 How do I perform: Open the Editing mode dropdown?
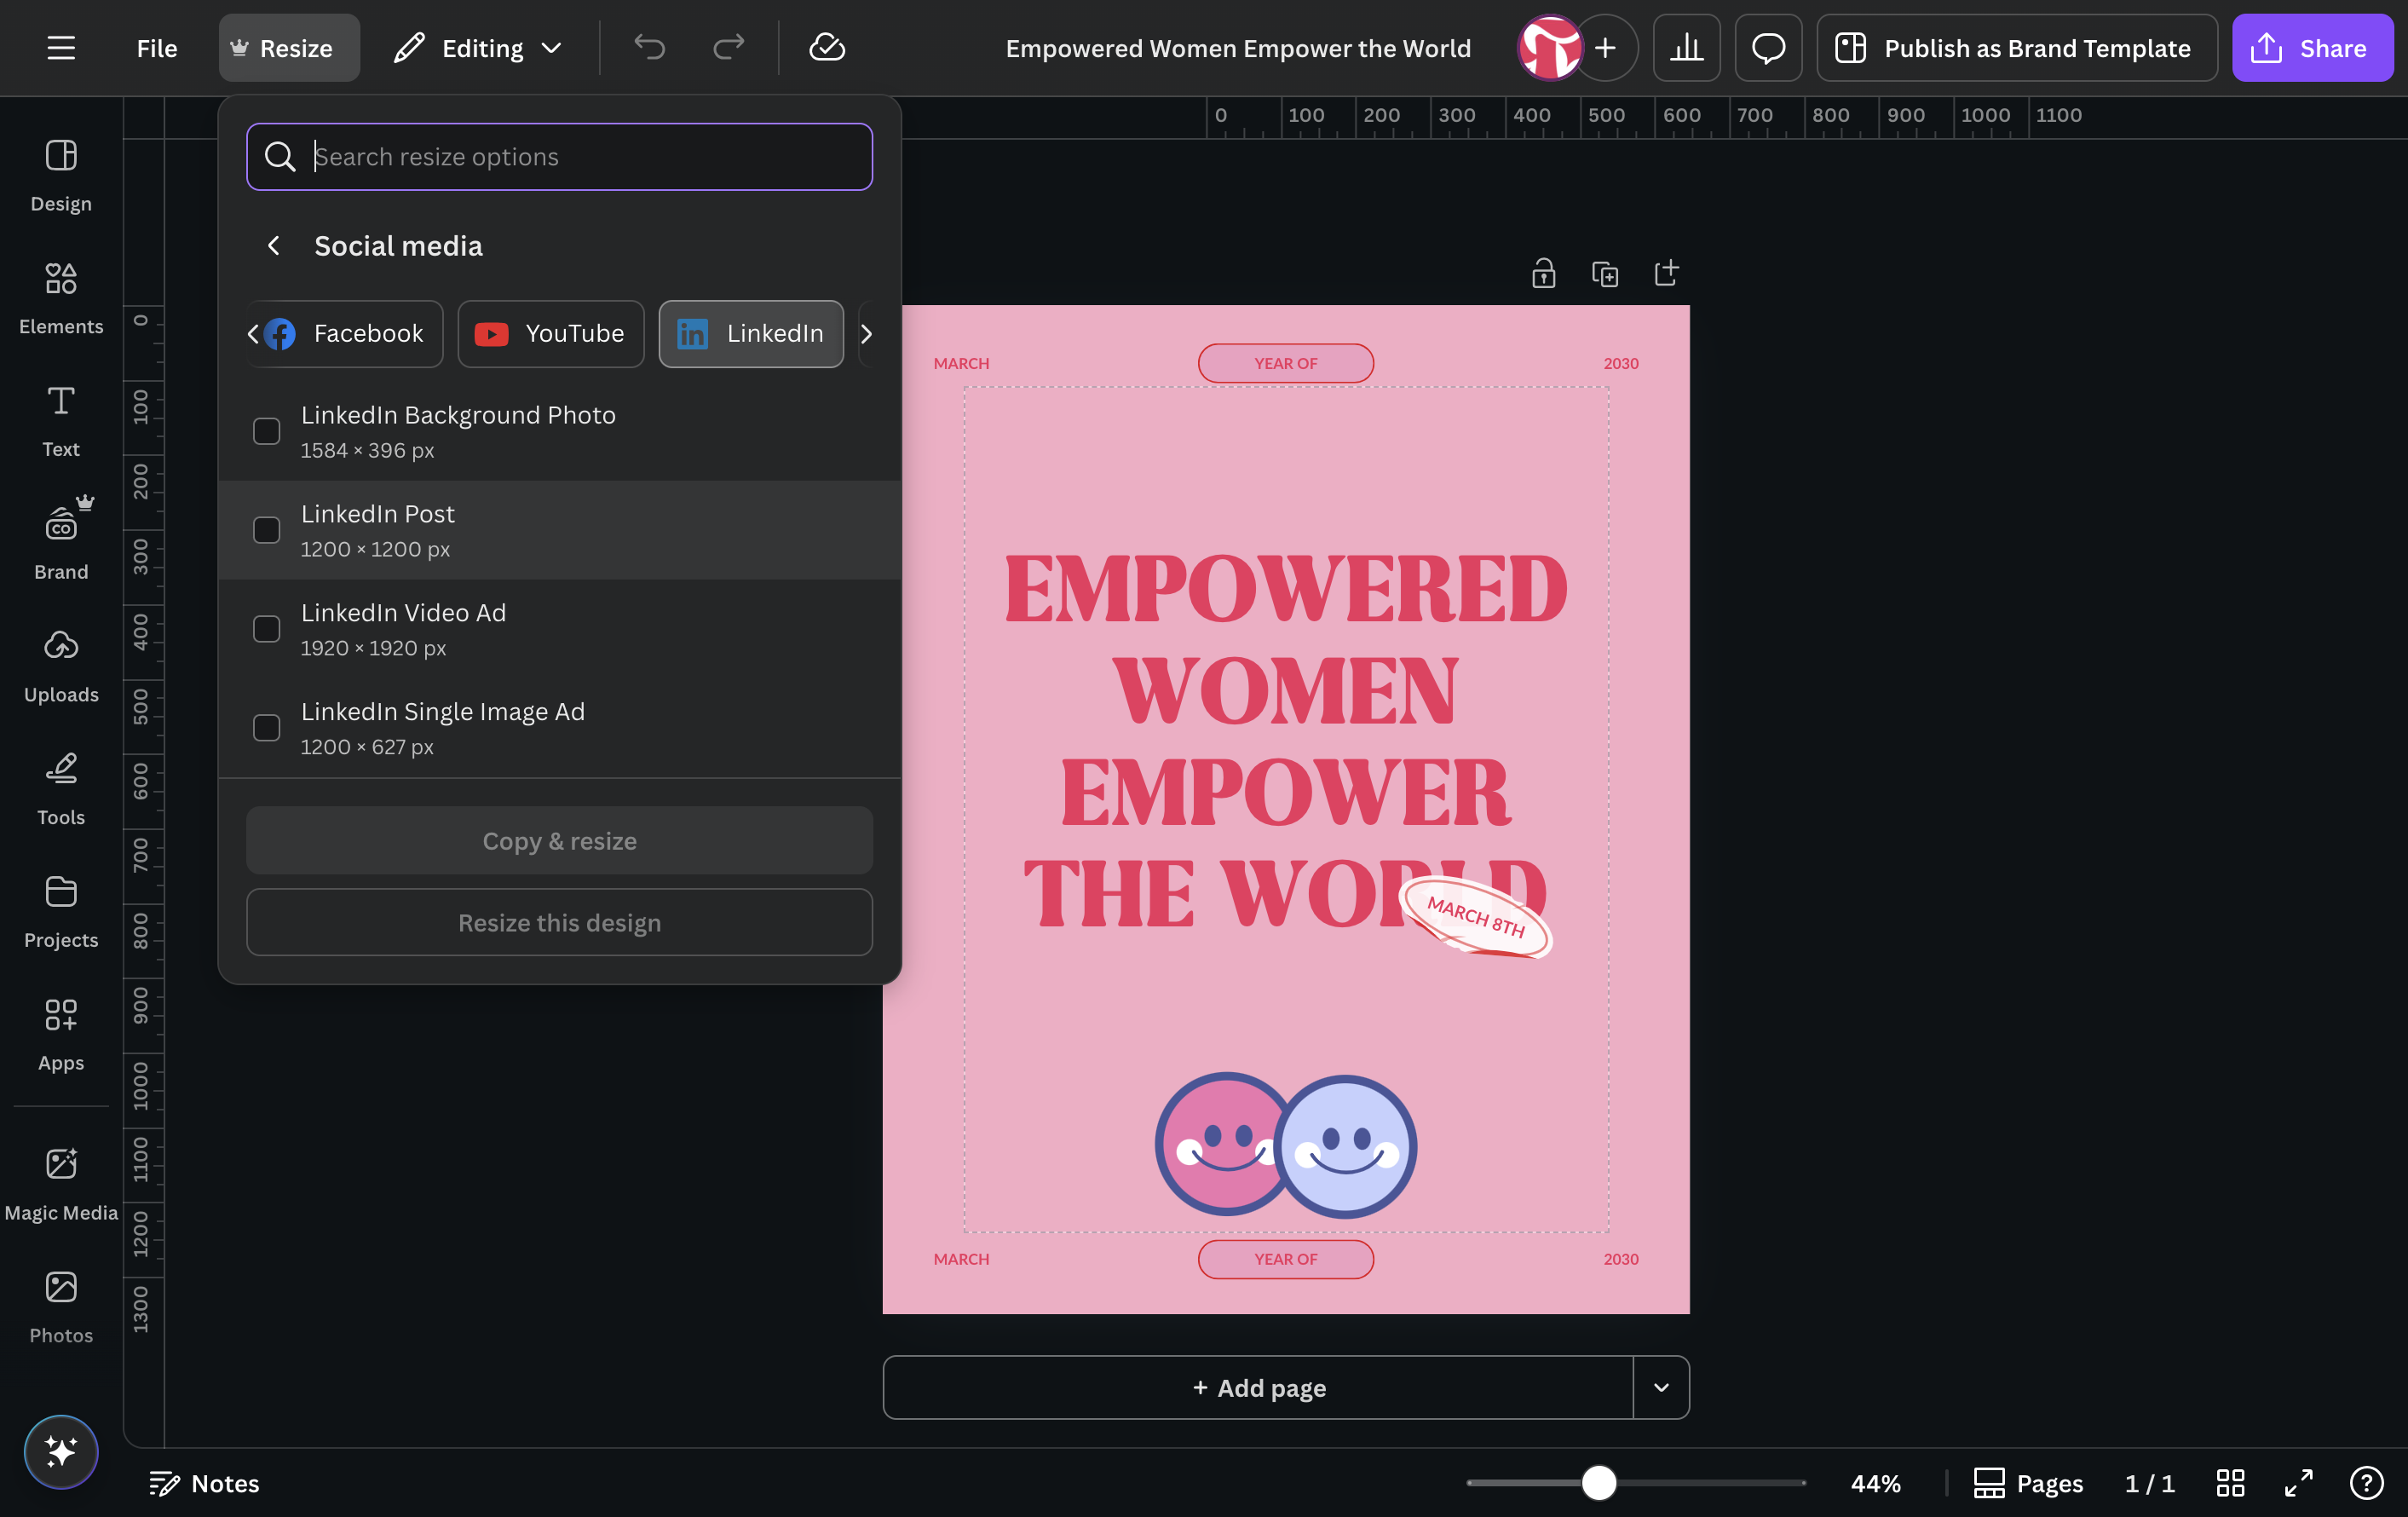pos(478,48)
